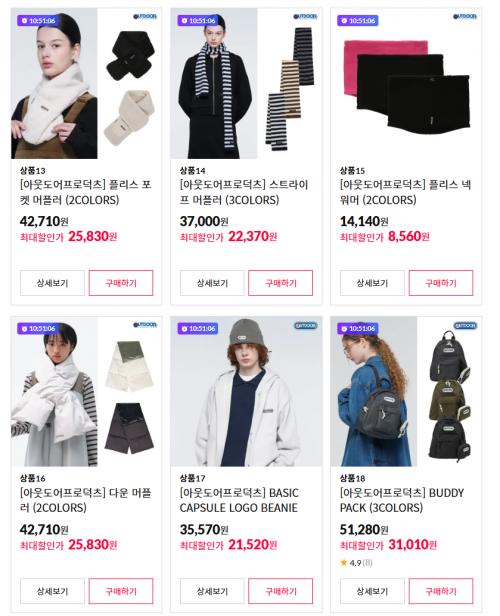The width and height of the screenshot is (500, 616).
Task: Buy the stripe muffler with 구매하기
Action: [280, 283]
